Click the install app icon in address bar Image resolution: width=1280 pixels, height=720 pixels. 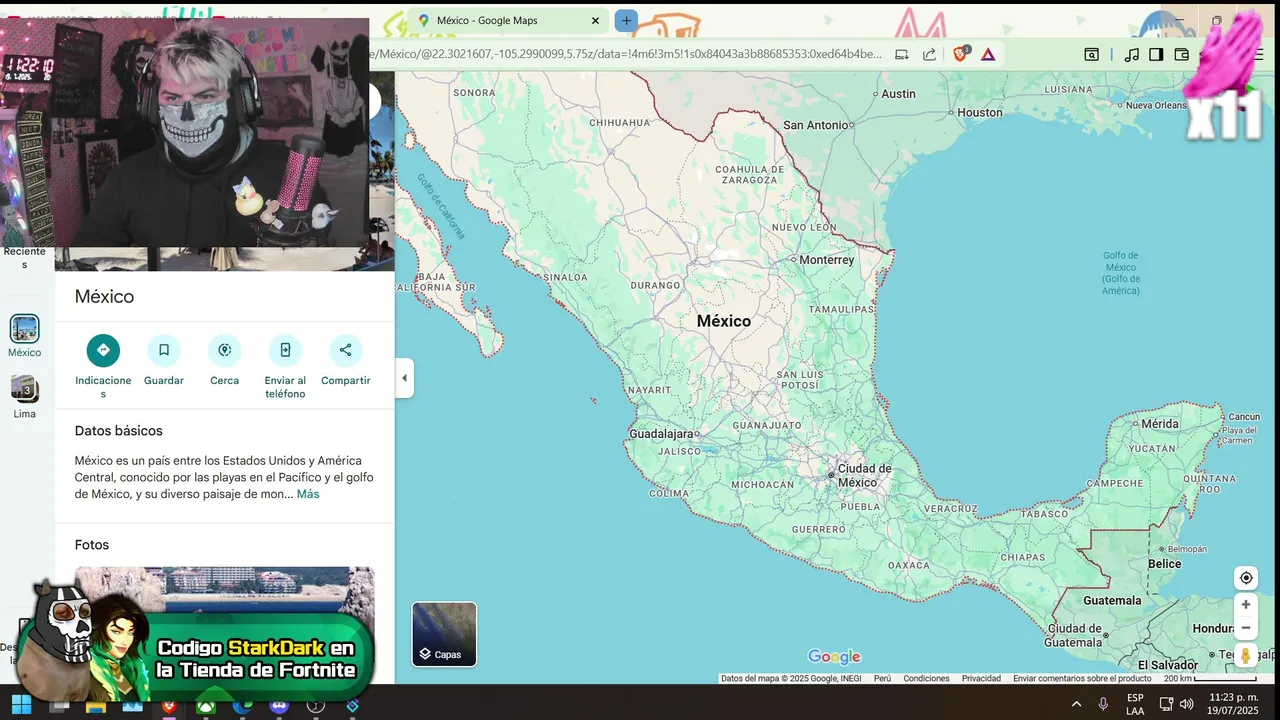(x=902, y=54)
